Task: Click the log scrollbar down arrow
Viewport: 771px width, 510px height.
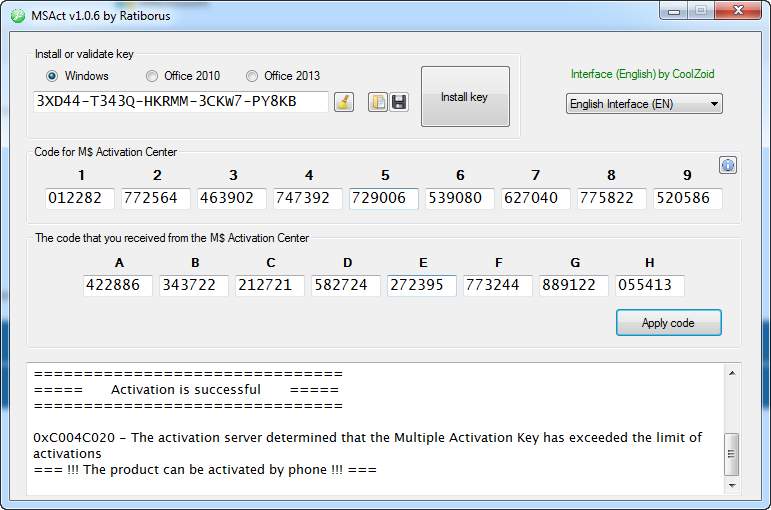Action: coord(732,485)
